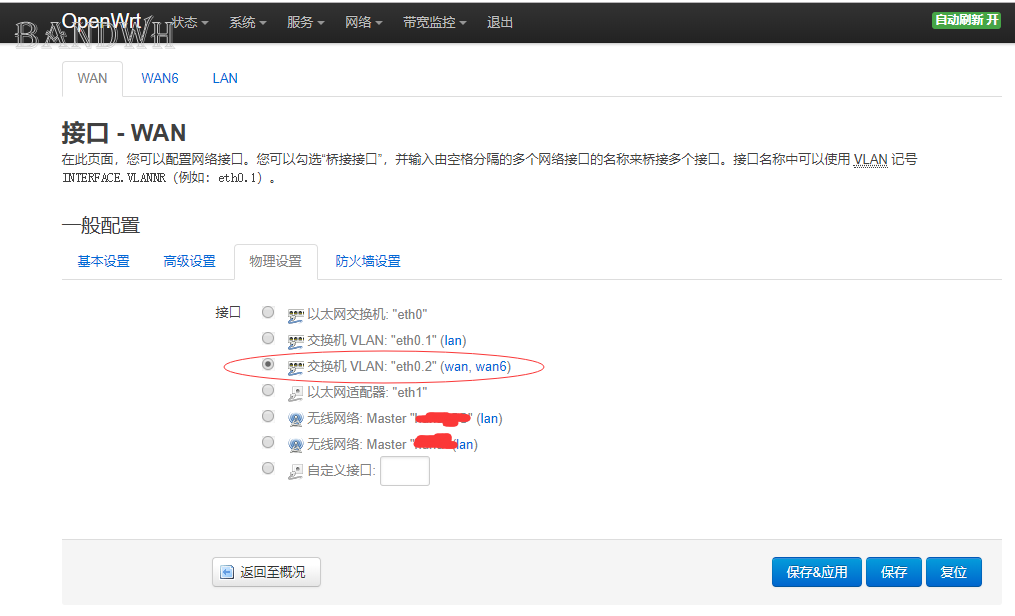The image size is (1015, 616).
Task: Switch to the LAN interface tab
Action: point(225,78)
